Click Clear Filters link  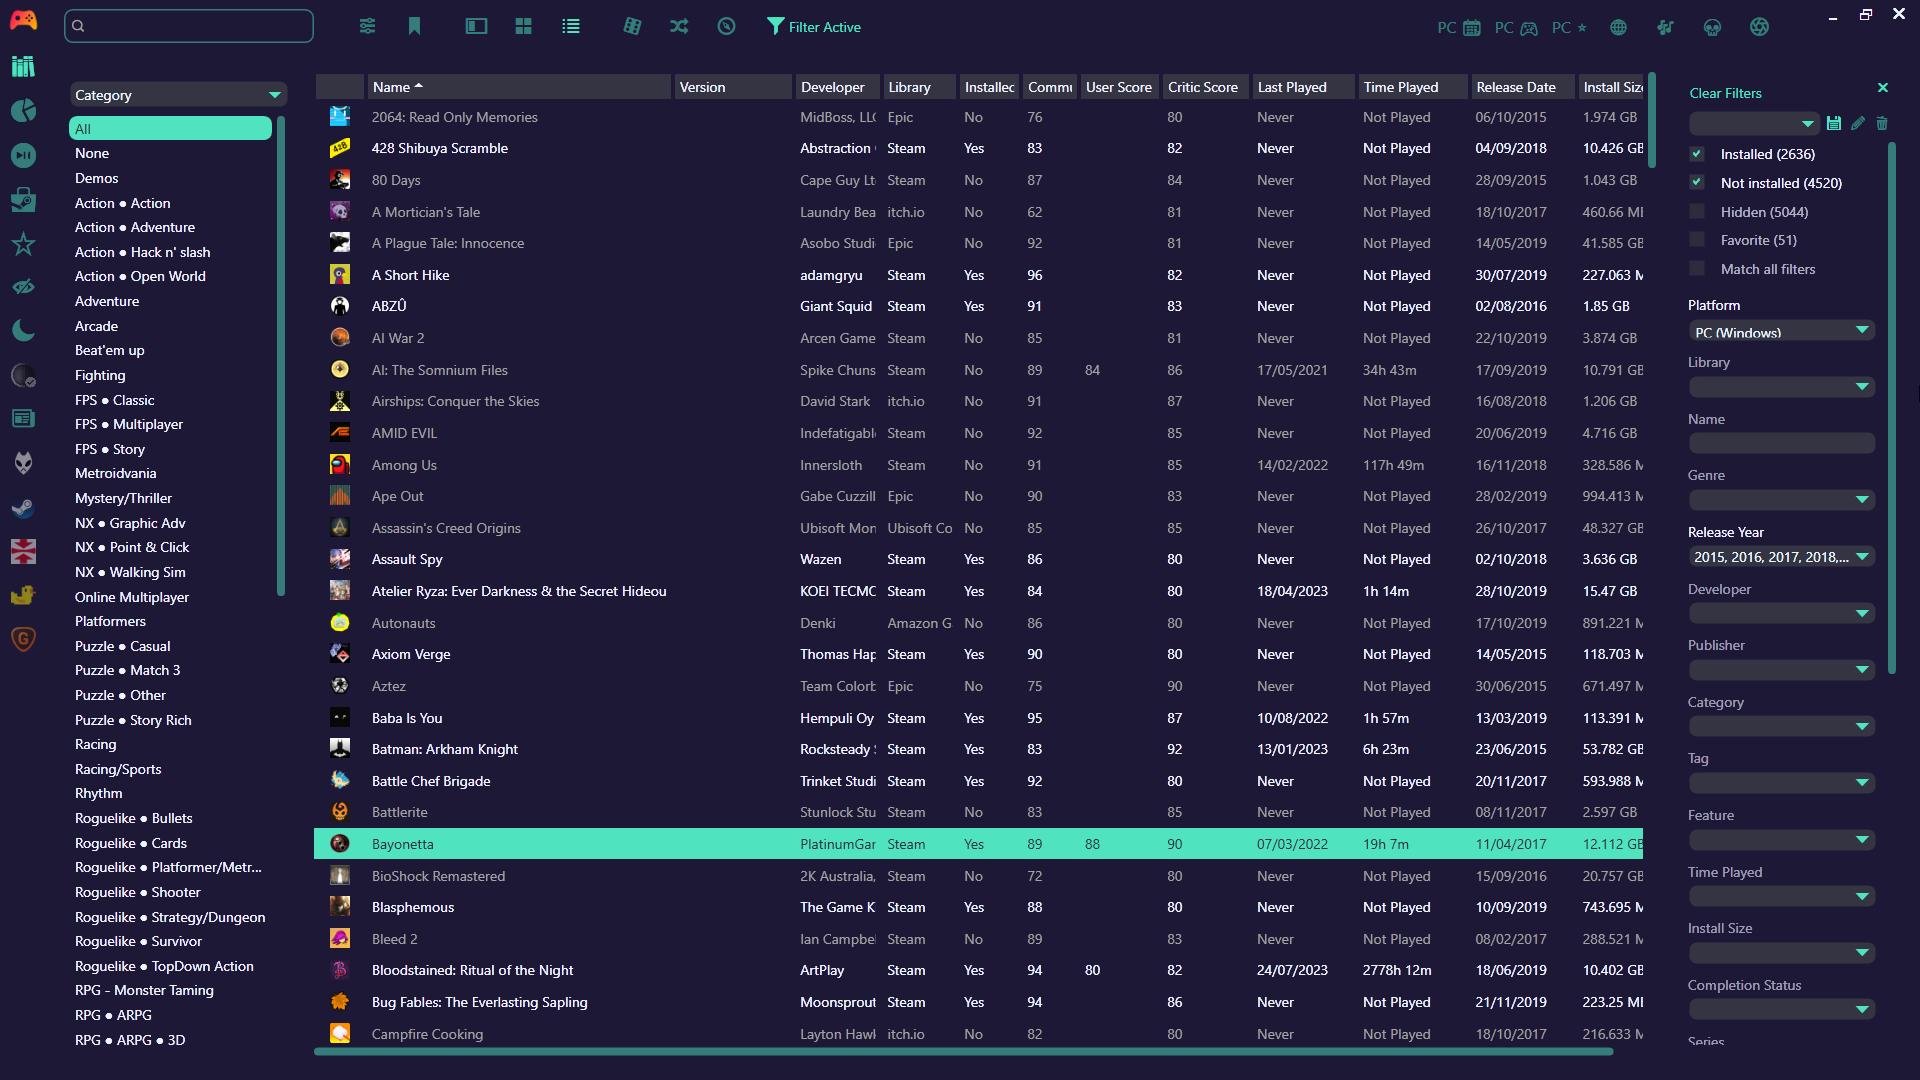point(1725,93)
